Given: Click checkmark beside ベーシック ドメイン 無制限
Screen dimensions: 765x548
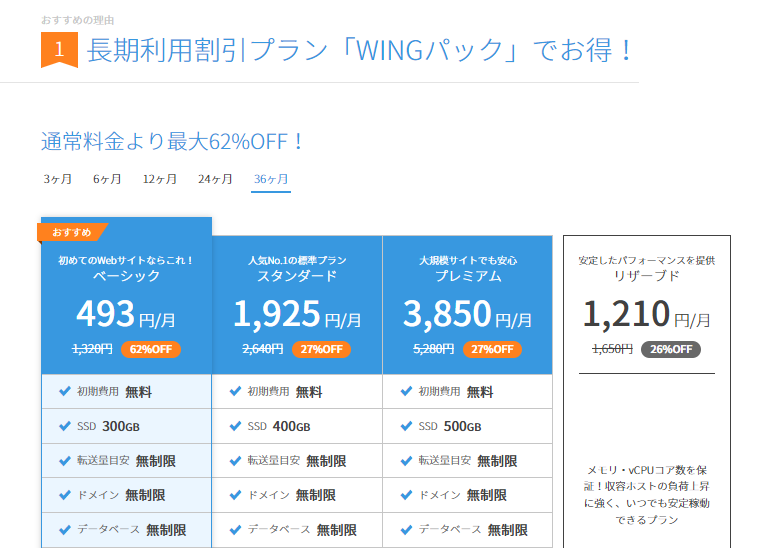Looking at the screenshot, I should coord(65,495).
